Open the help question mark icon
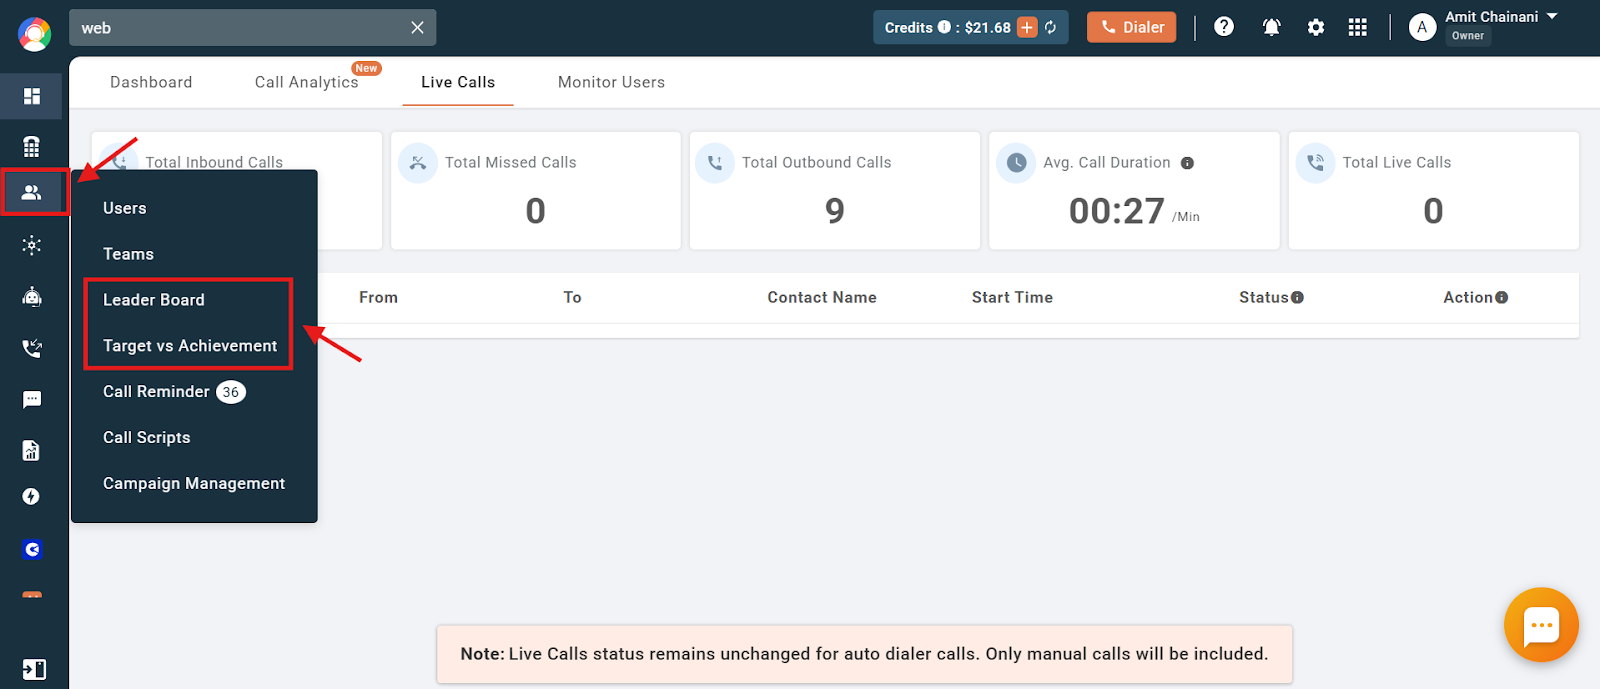The image size is (1600, 689). pyautogui.click(x=1224, y=27)
